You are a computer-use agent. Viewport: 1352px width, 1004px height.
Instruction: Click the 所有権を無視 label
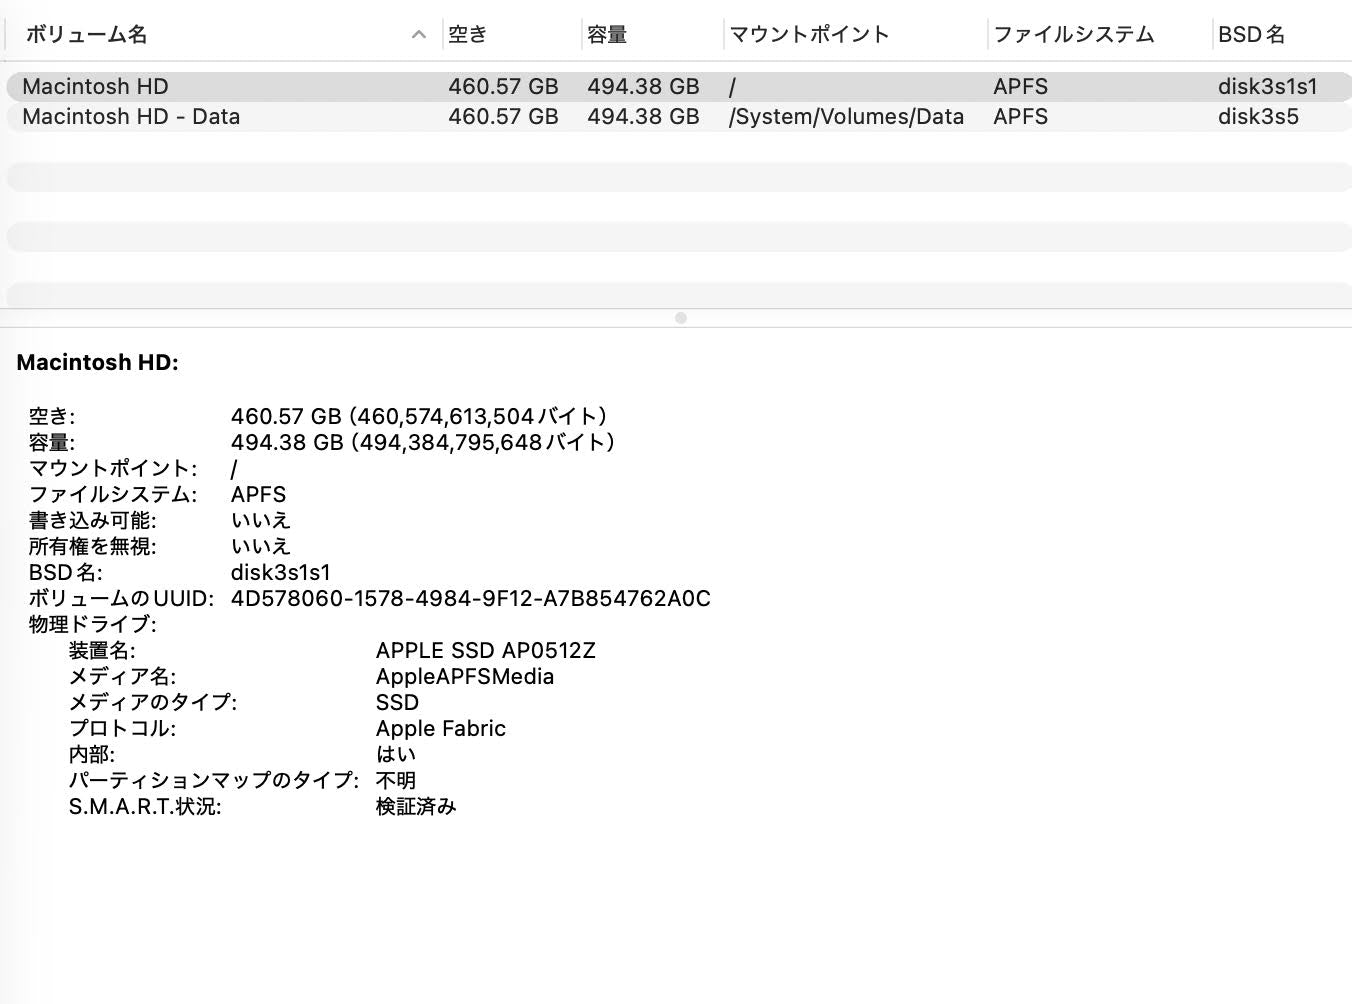(92, 546)
